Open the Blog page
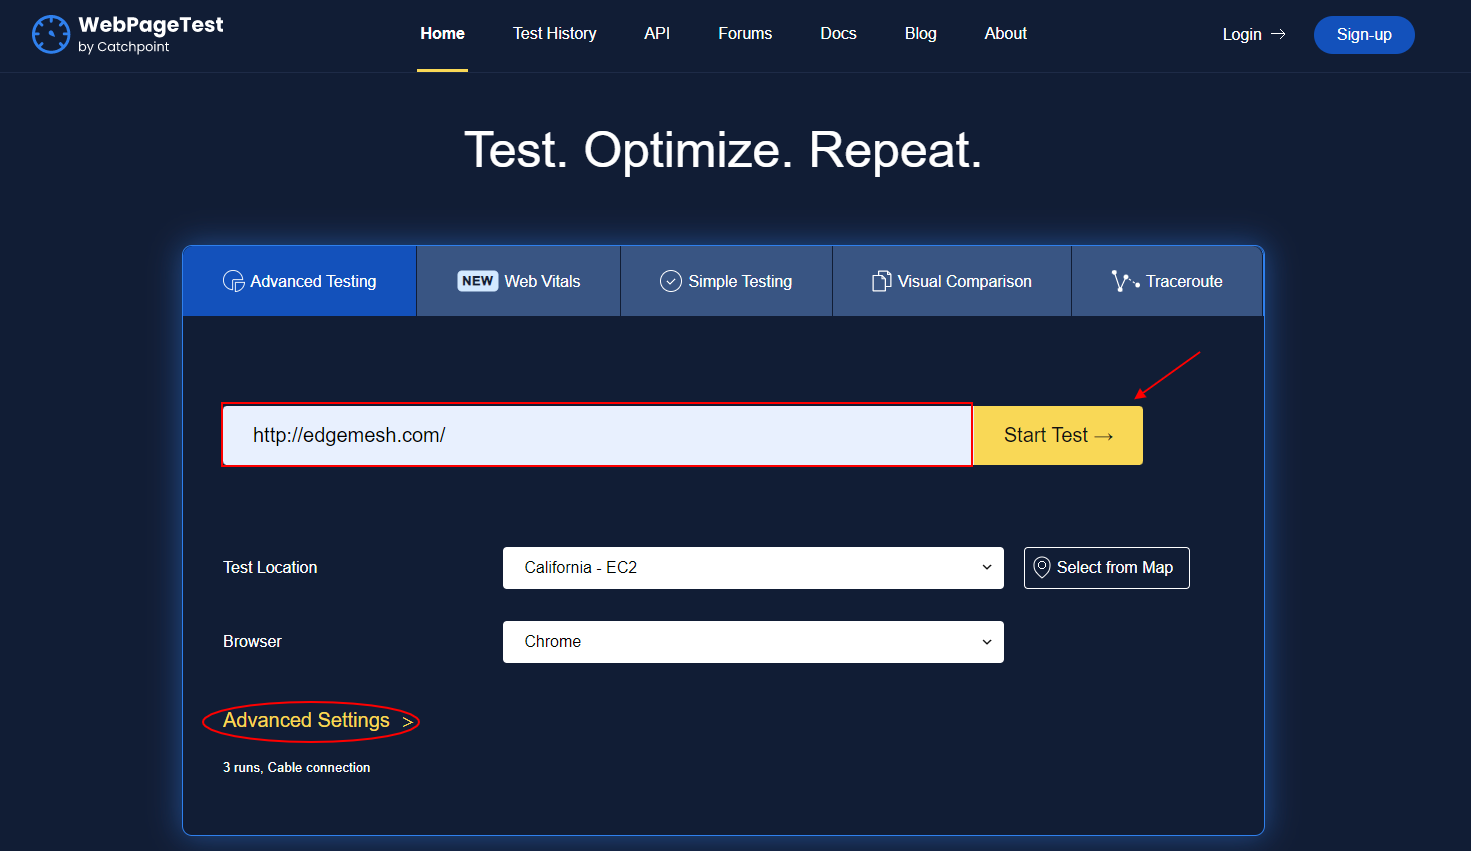1471x851 pixels. tap(921, 33)
